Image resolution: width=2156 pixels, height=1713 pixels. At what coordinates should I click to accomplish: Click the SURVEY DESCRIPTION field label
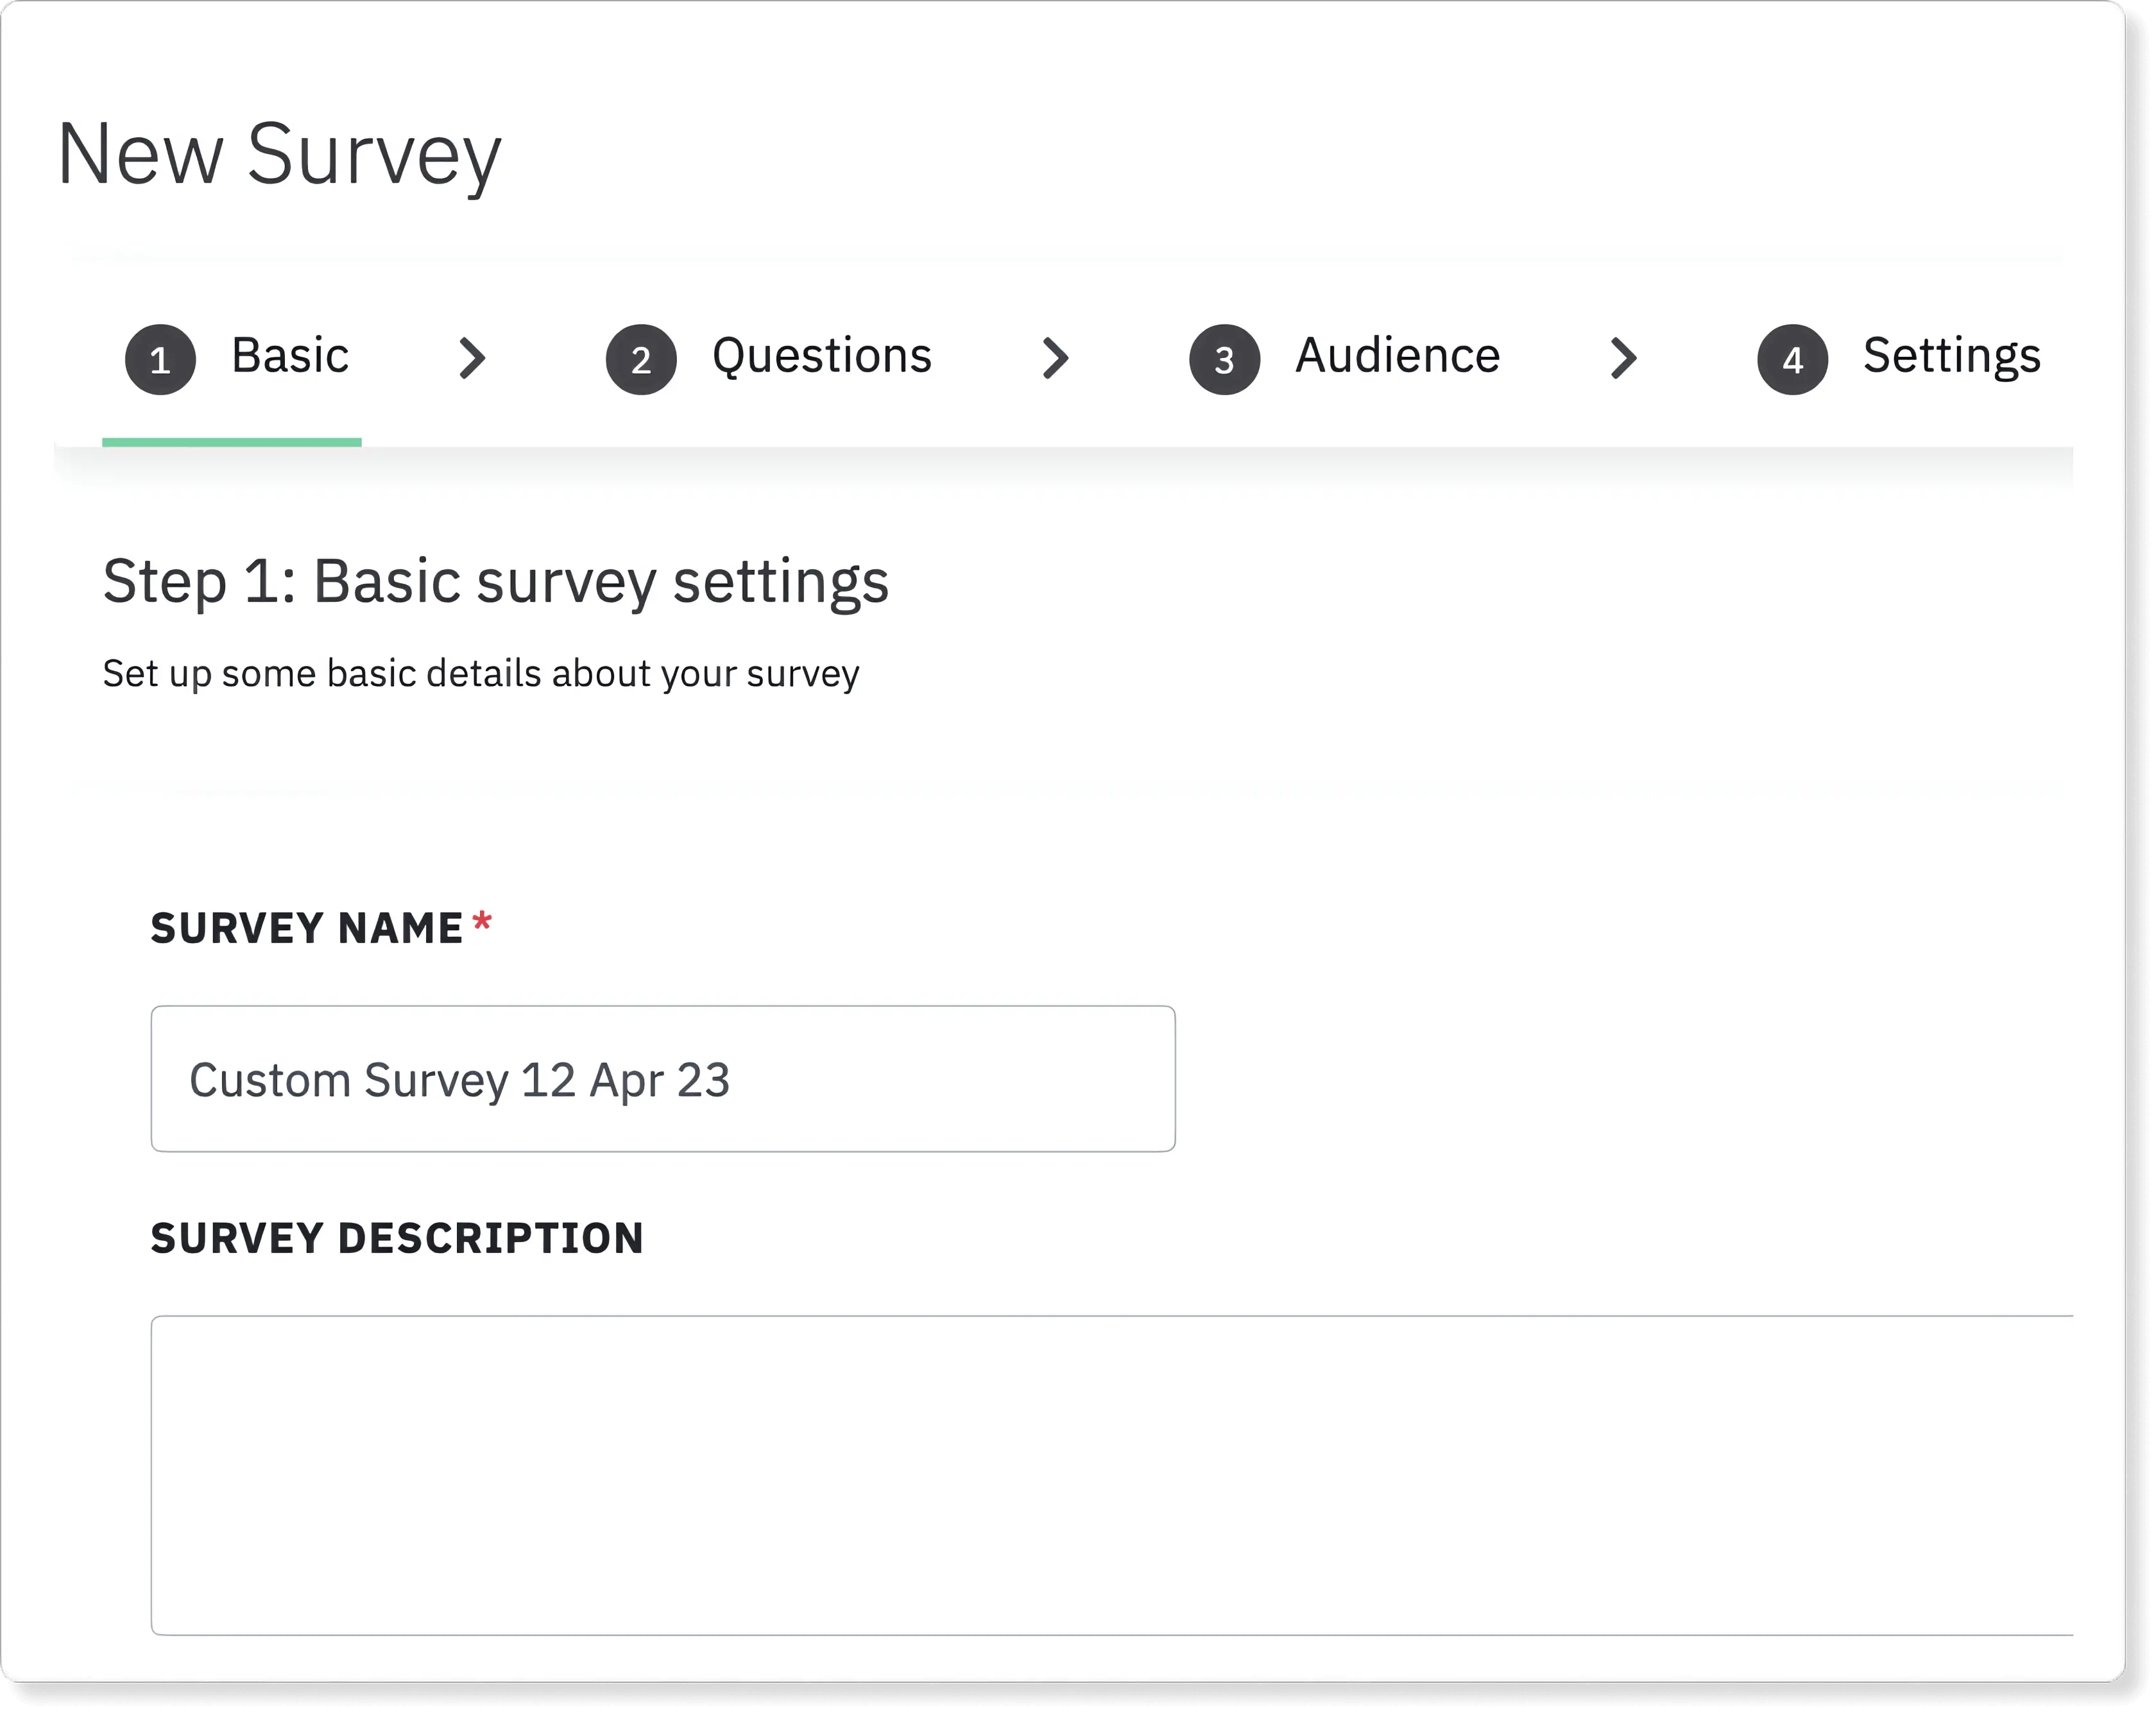(397, 1238)
